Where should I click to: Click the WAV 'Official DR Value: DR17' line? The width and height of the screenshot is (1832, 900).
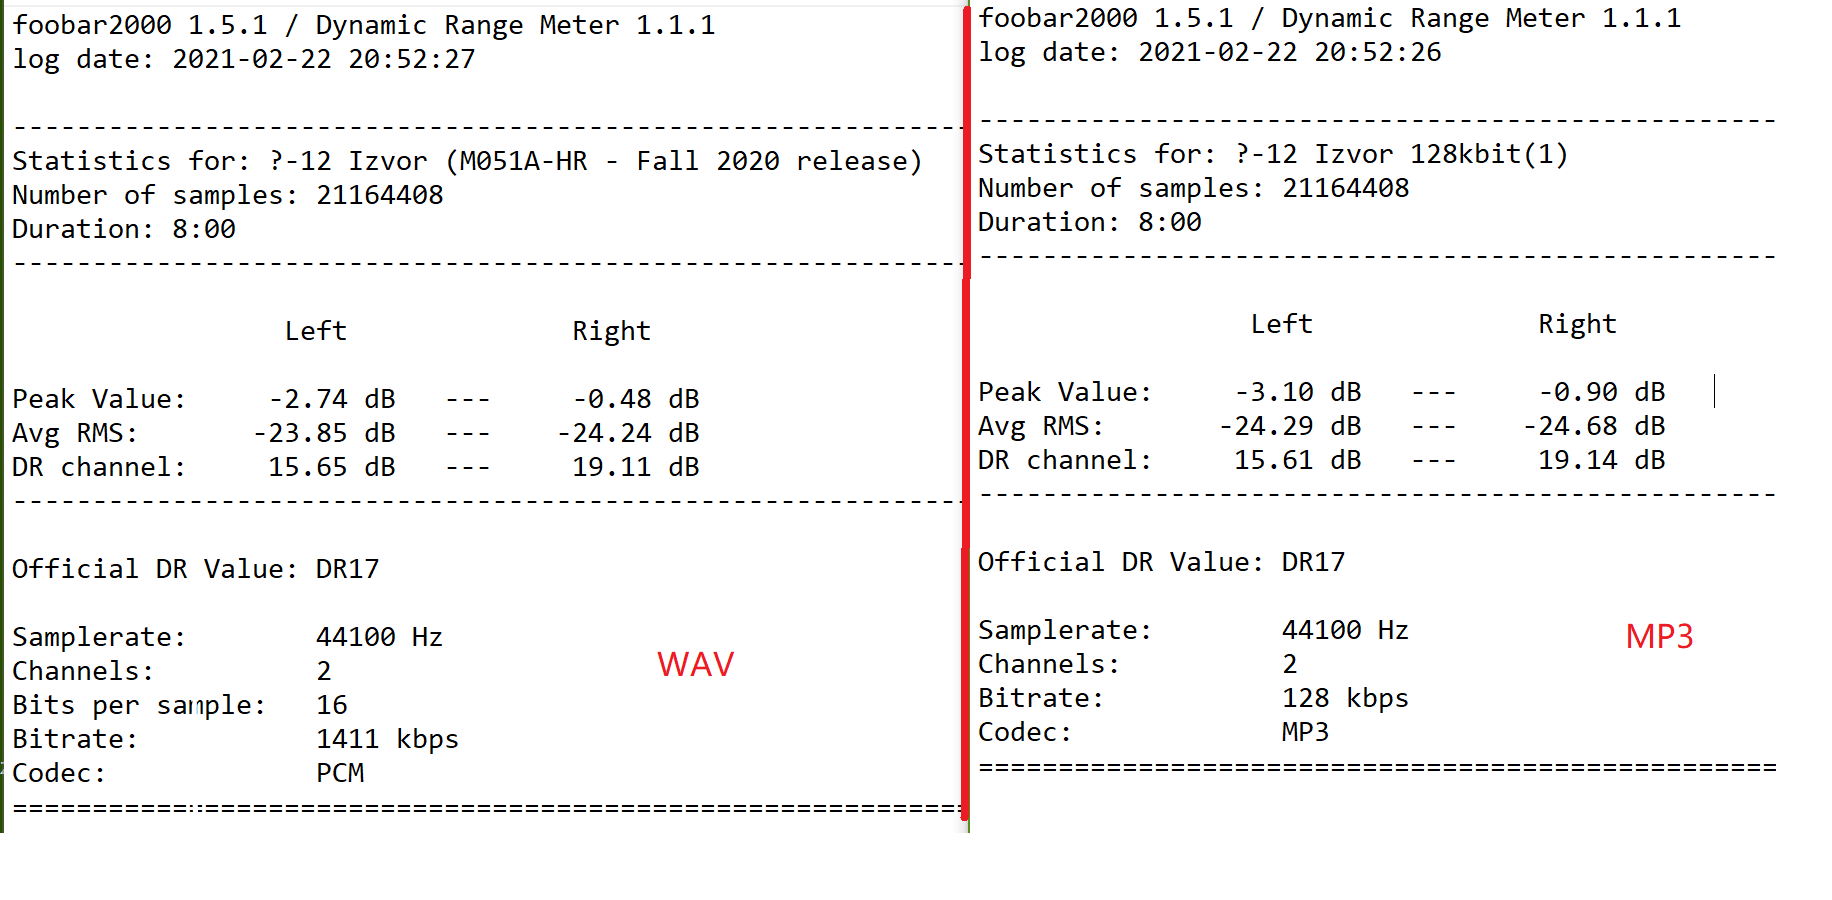click(196, 569)
